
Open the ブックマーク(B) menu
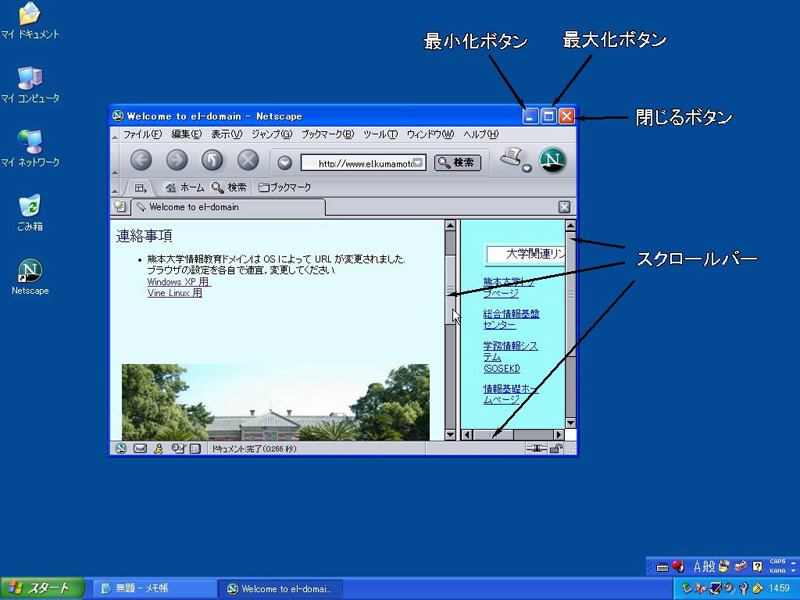[327, 134]
